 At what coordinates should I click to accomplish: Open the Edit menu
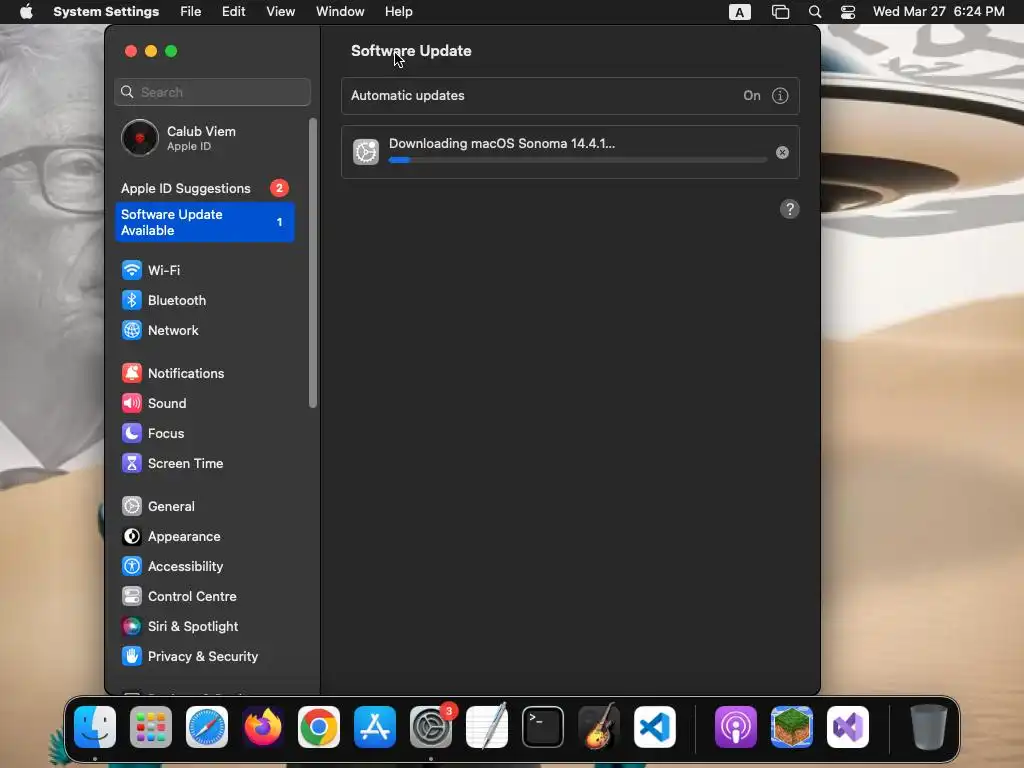coord(233,12)
